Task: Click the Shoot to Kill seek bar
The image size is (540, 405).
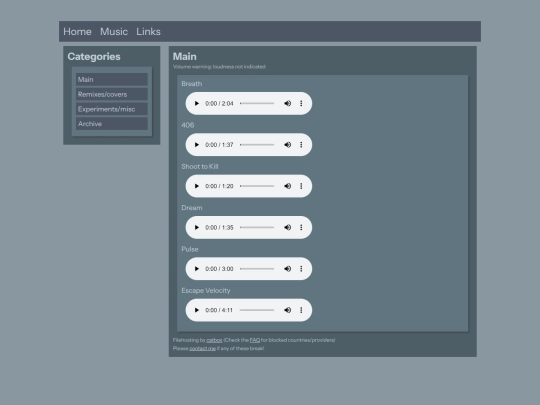Action: click(257, 186)
